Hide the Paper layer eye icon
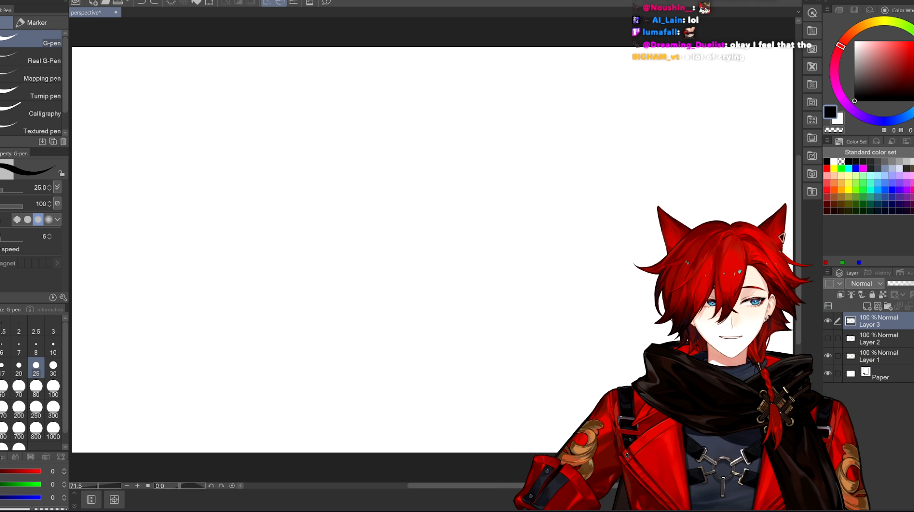Image resolution: width=914 pixels, height=512 pixels. (x=828, y=373)
